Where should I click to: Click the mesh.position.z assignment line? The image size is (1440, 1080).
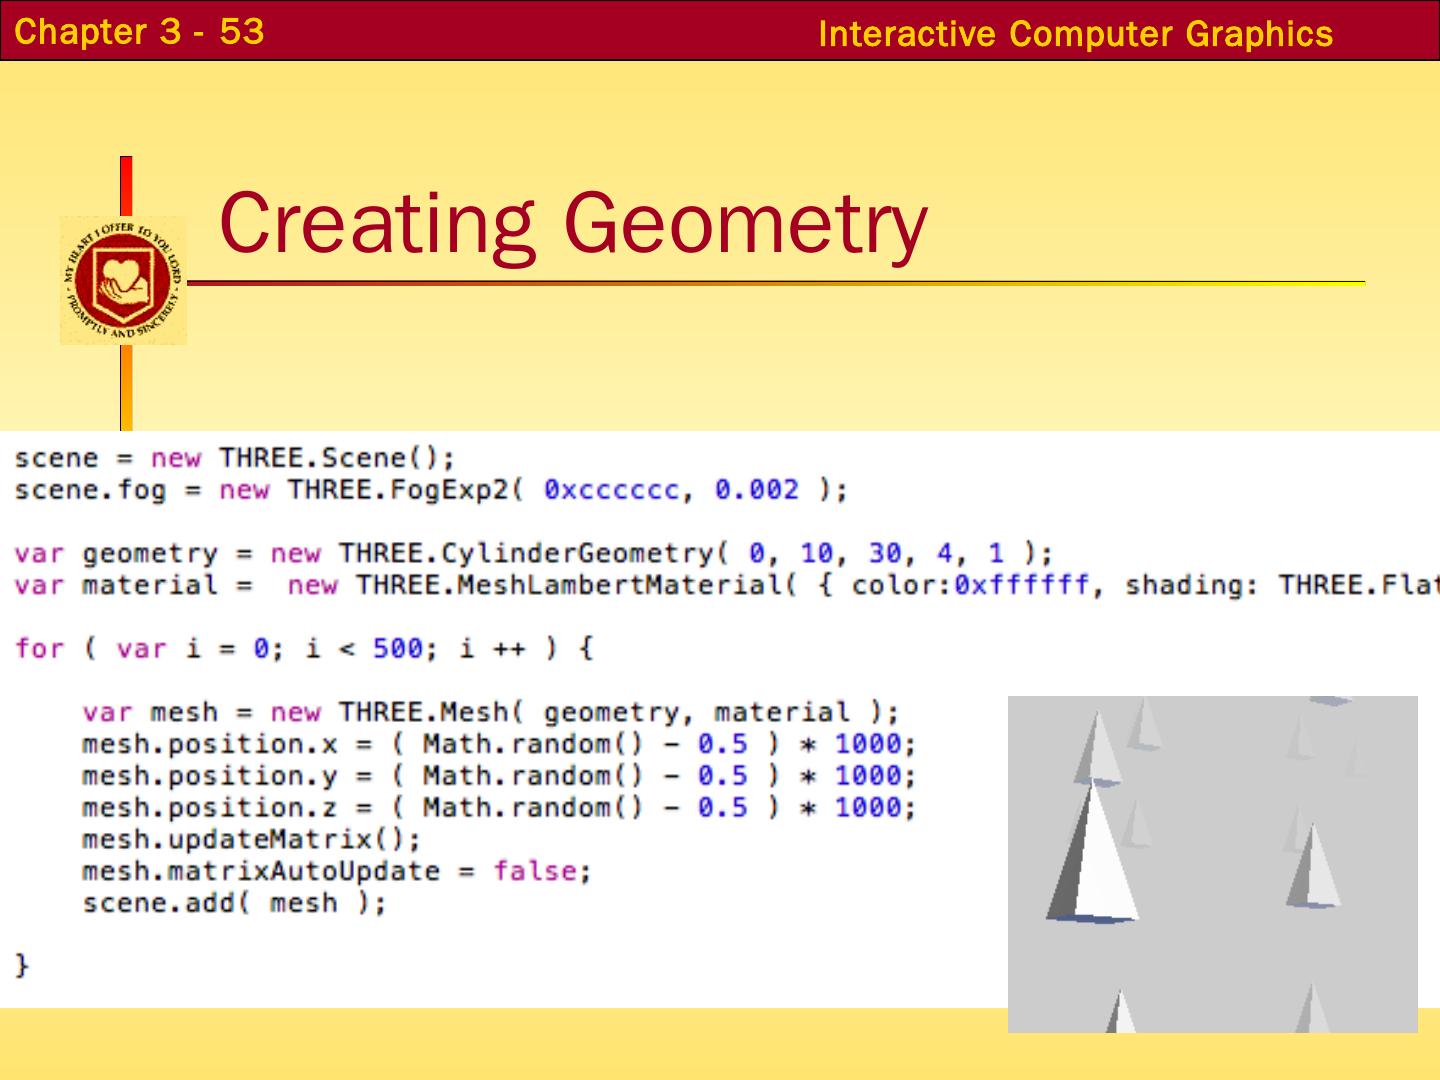coord(498,808)
